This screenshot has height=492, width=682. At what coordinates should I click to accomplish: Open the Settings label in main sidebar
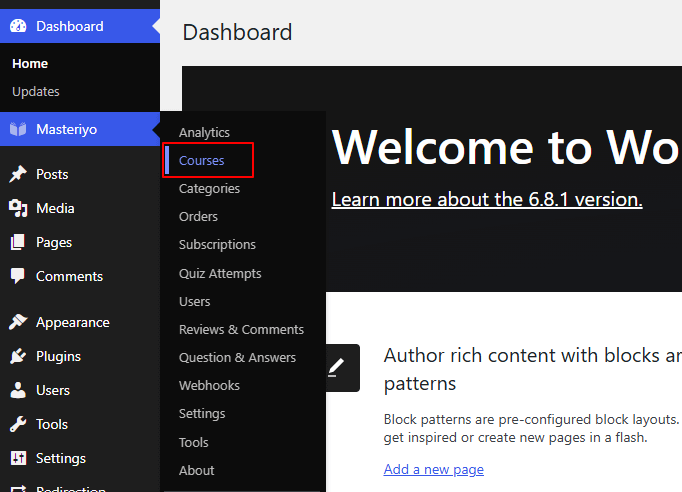point(61,459)
